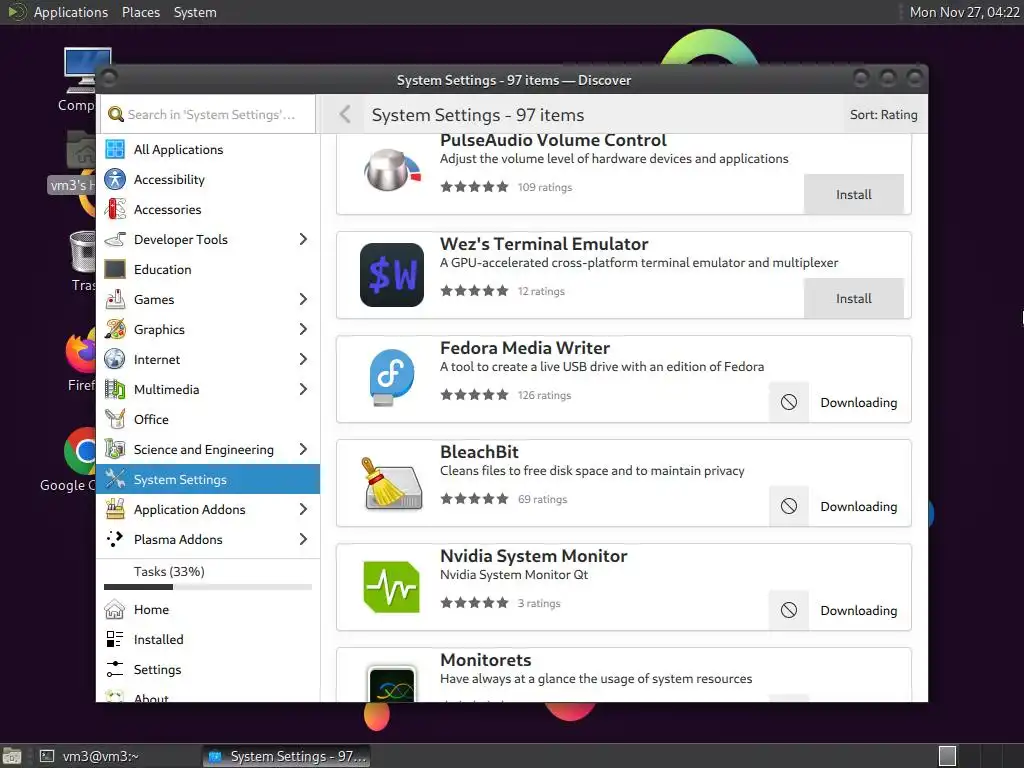Click the search field in System Settings
1024x768 pixels.
[x=208, y=114]
